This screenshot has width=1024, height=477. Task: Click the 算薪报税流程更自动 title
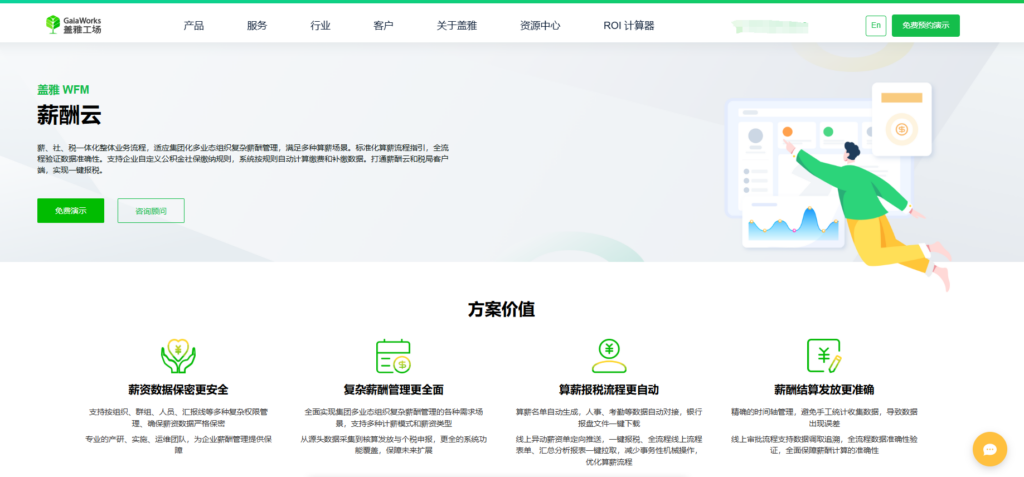coord(609,390)
